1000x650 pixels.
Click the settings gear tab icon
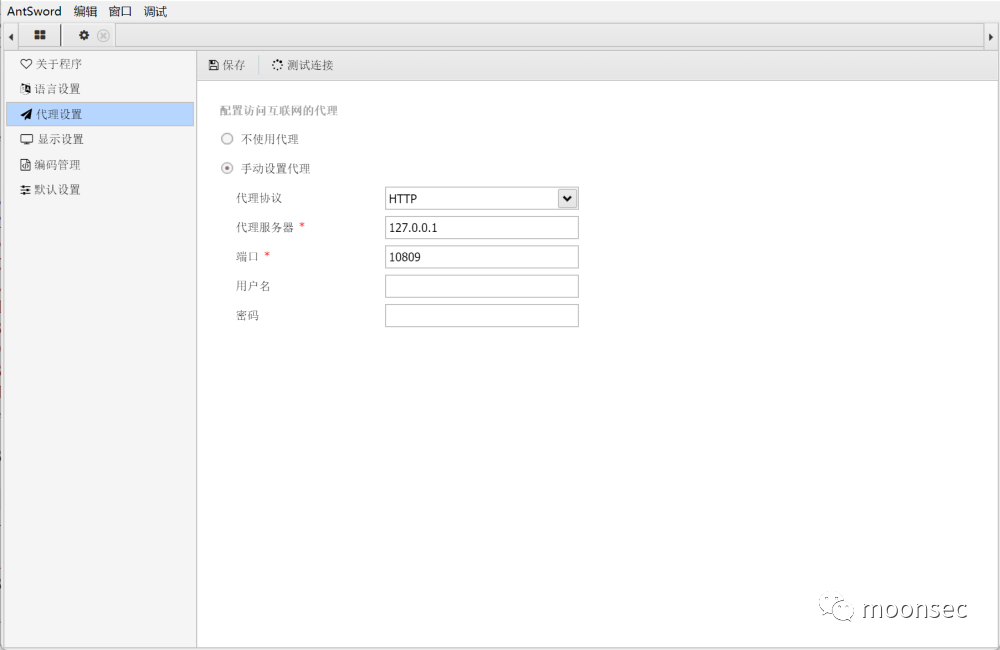(x=84, y=35)
